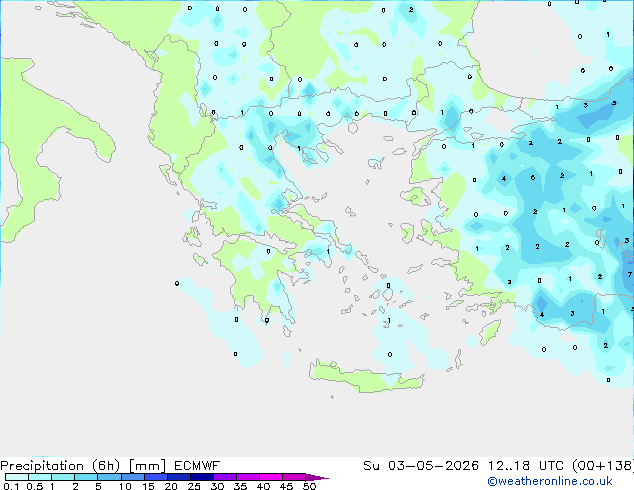Click the legend label "40"
This screenshot has height=490, width=634.
[x=263, y=486]
